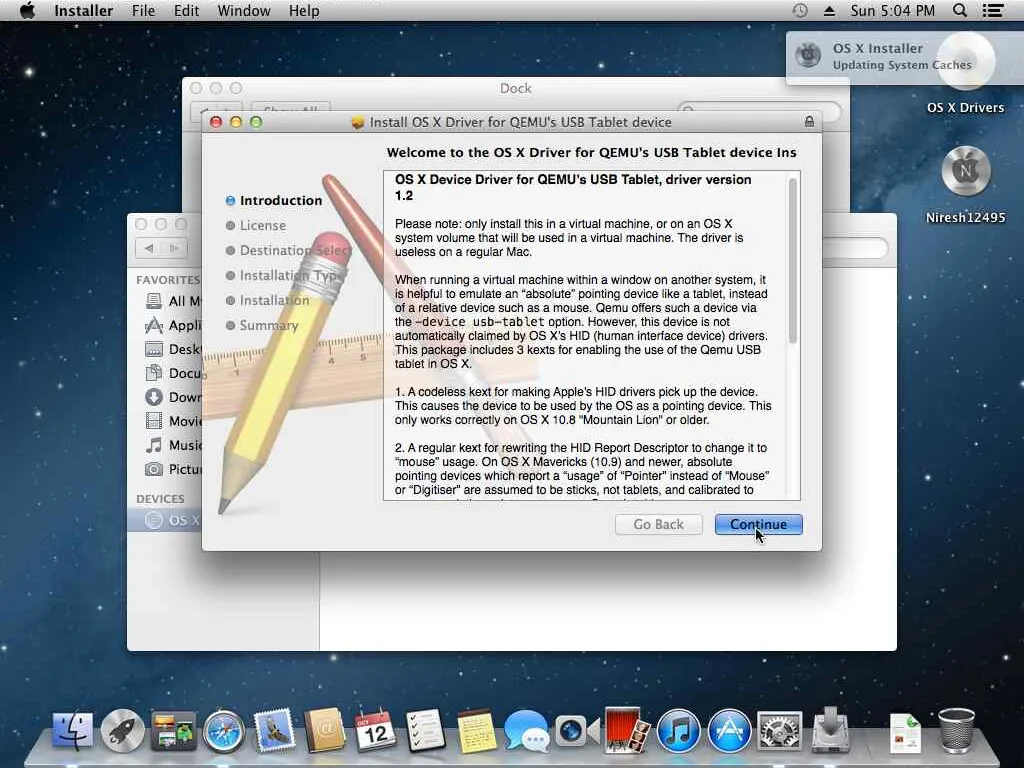Select the Summary step
Viewport: 1024px width, 768px height.
point(263,325)
